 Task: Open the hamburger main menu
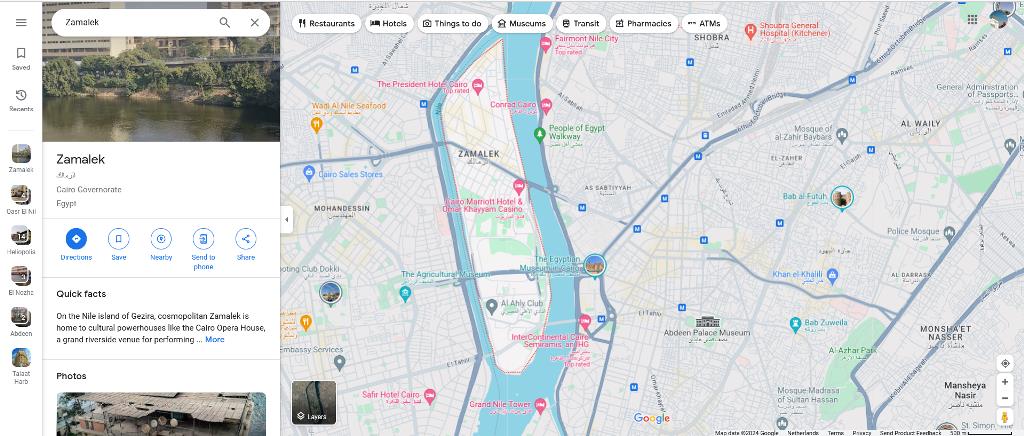pos(21,22)
